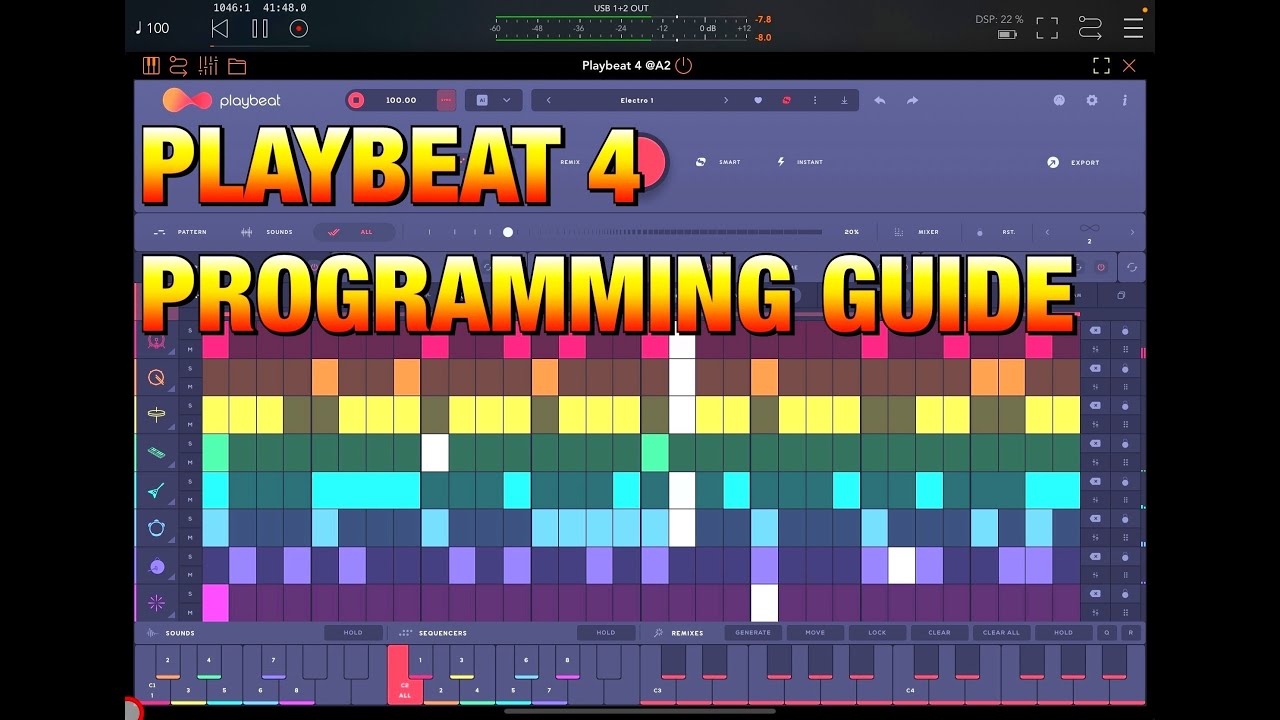
Task: Enable Sounds remix target
Action: point(267,232)
